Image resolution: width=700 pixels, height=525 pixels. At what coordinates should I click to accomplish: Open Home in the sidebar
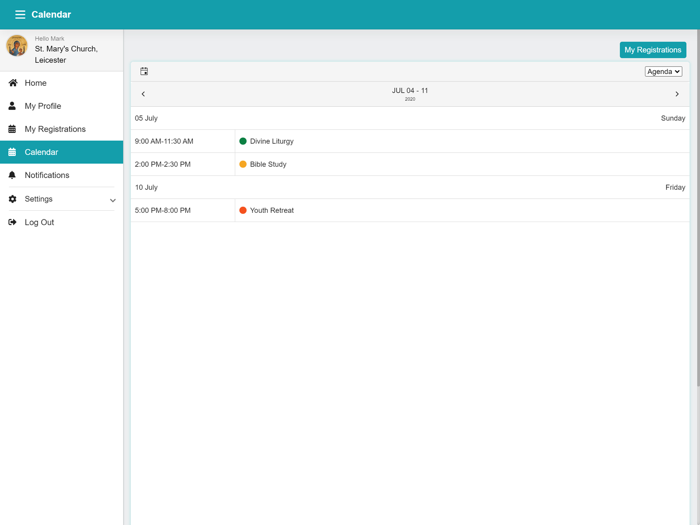coord(62,83)
